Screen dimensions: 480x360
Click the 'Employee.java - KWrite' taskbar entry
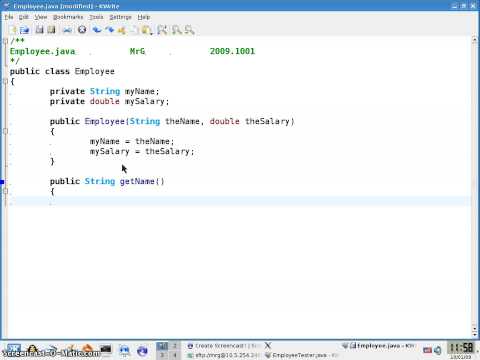coord(378,346)
